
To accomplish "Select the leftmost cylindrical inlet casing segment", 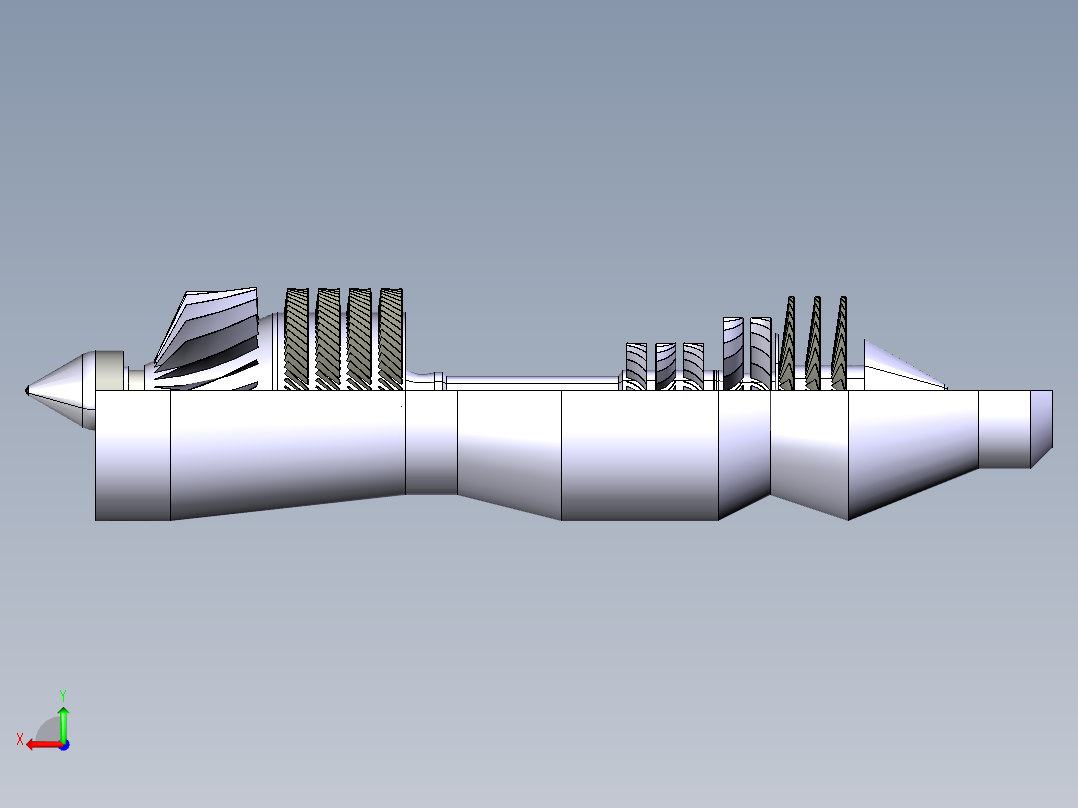I will tap(133, 455).
